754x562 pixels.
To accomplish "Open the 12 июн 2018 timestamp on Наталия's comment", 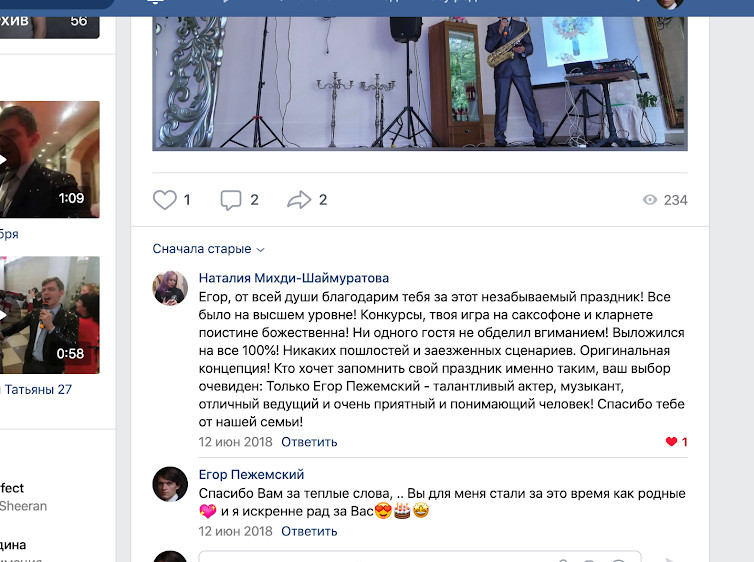I will coord(236,442).
